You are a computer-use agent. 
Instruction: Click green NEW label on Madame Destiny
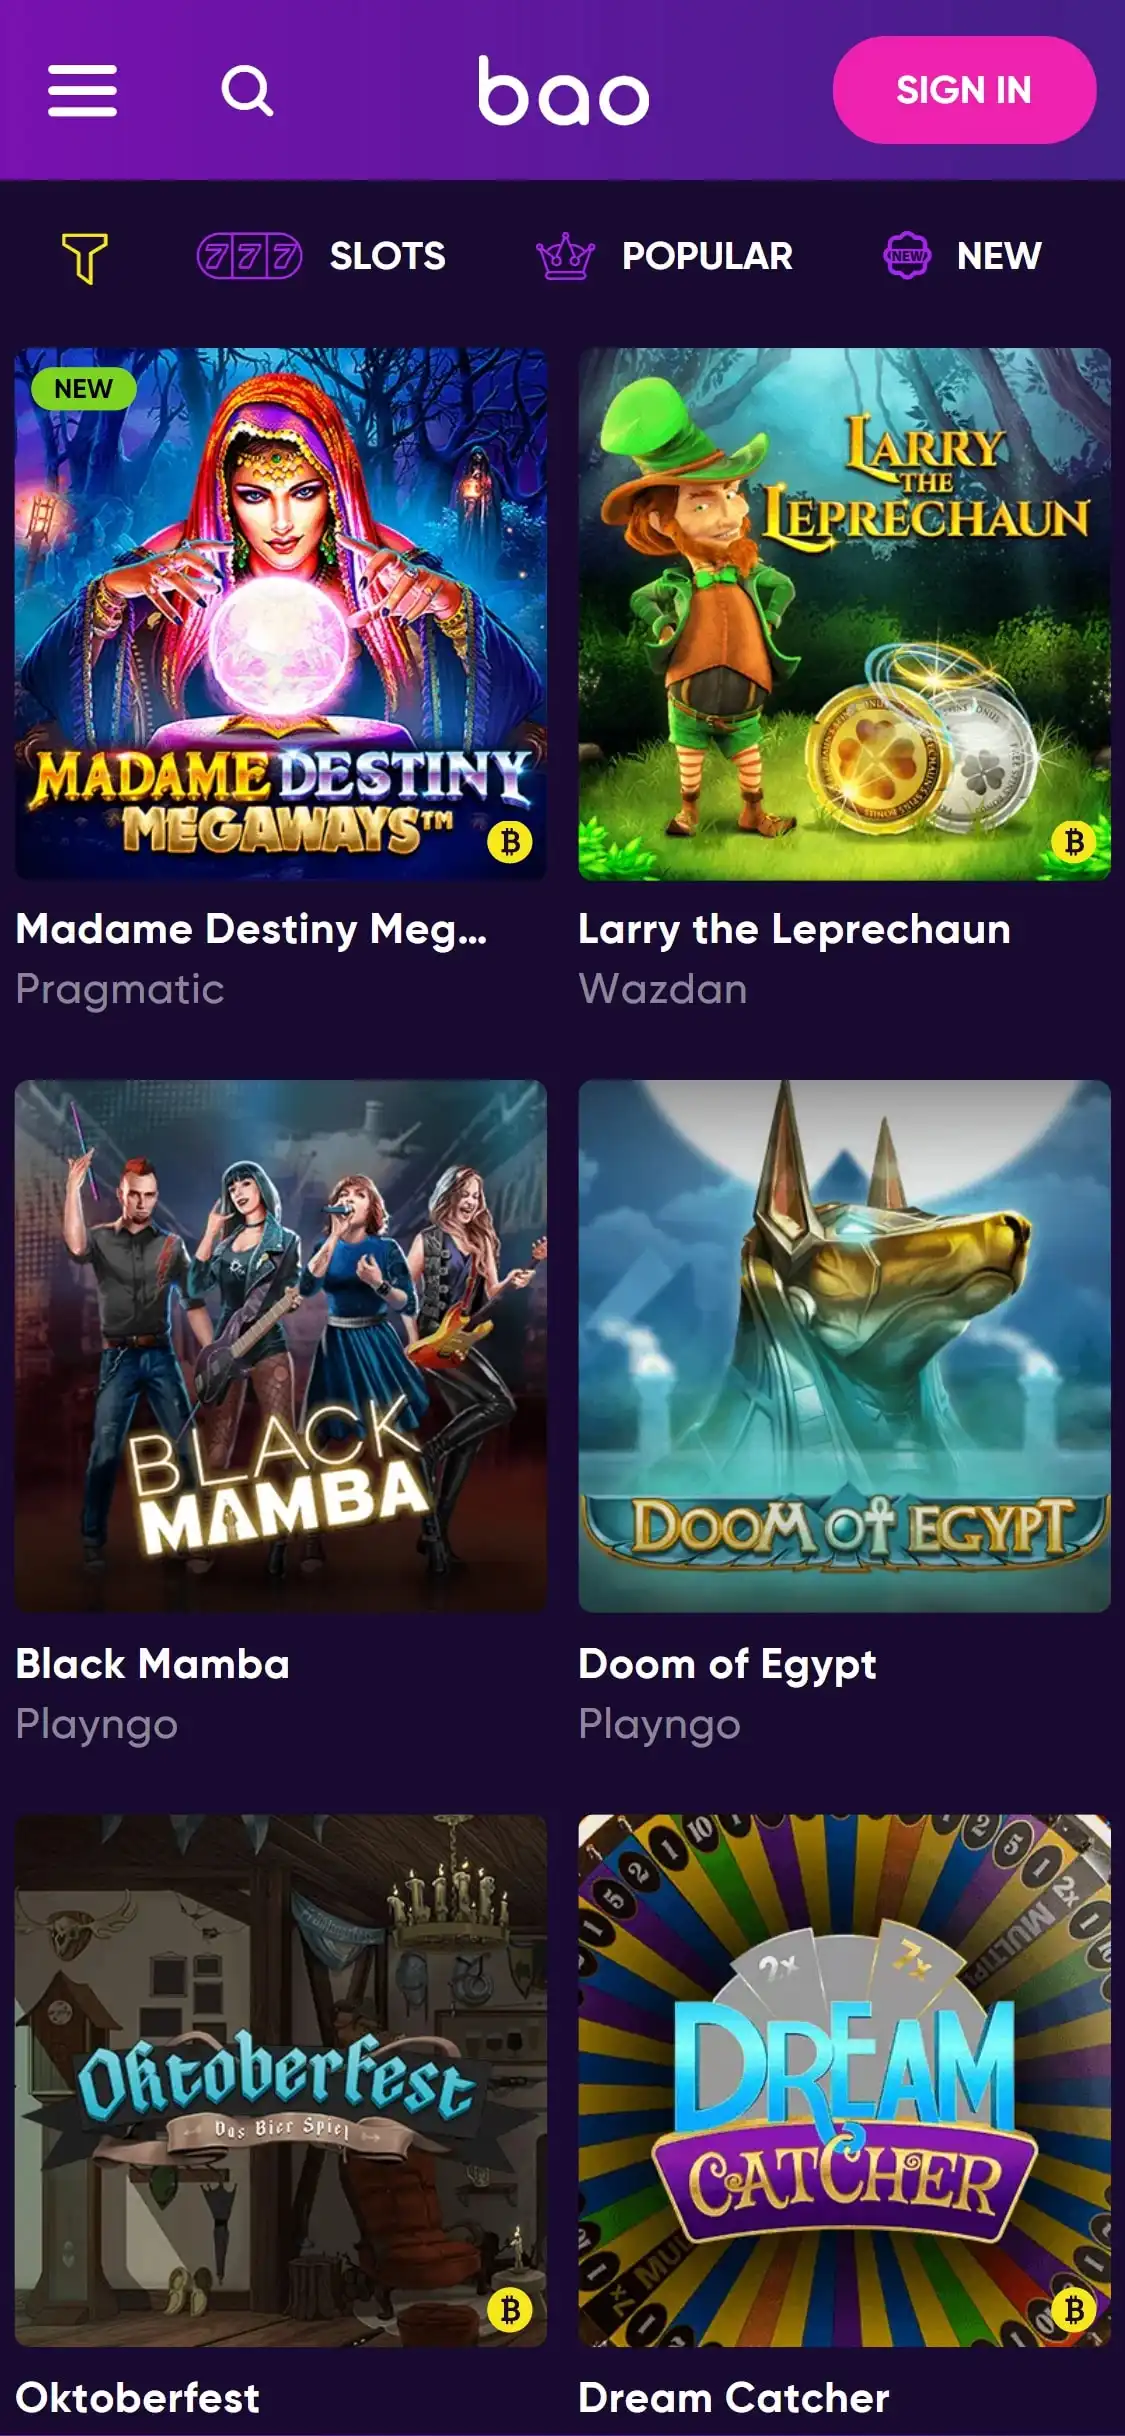pyautogui.click(x=83, y=389)
